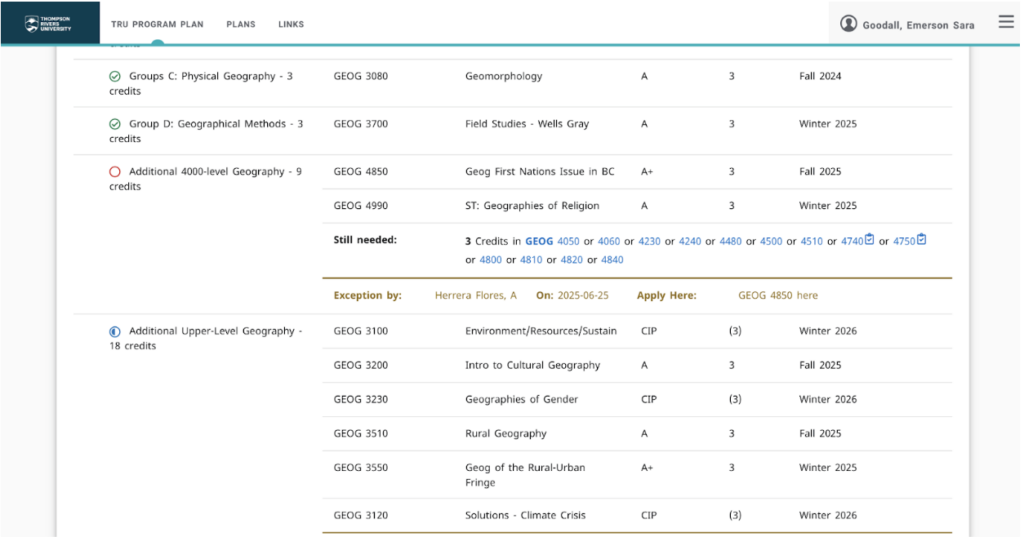The image size is (1024, 537).
Task: Follow the 4840 course link
Action: 612,260
